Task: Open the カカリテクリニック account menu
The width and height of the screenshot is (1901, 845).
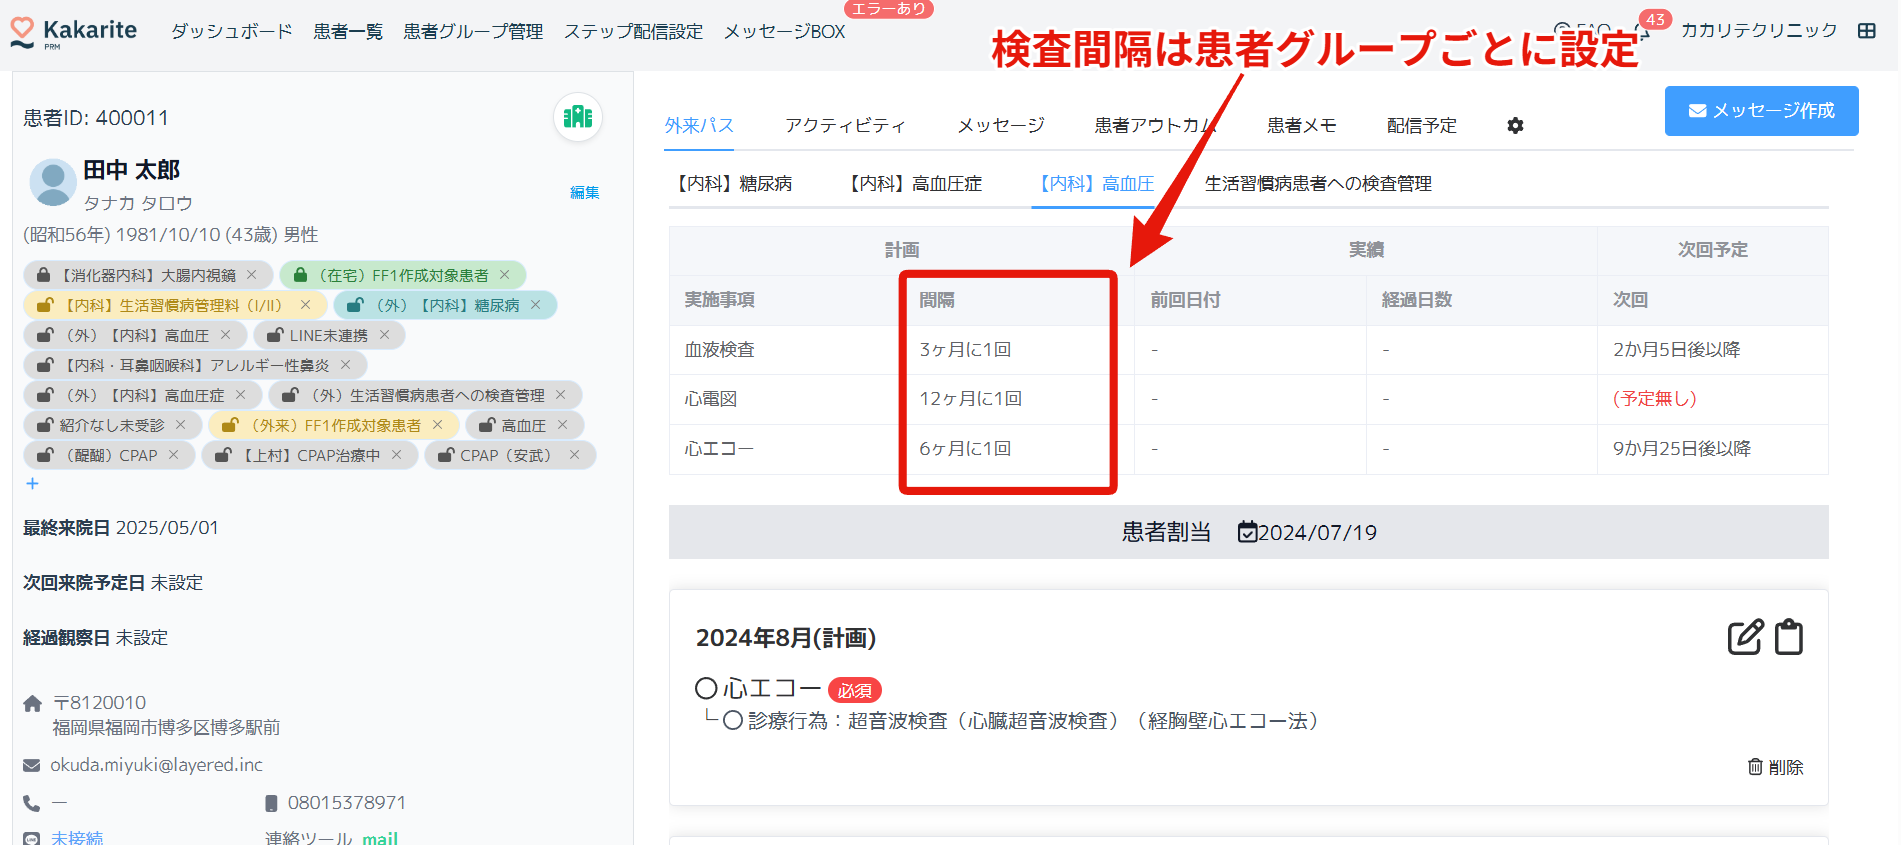Action: click(1758, 31)
